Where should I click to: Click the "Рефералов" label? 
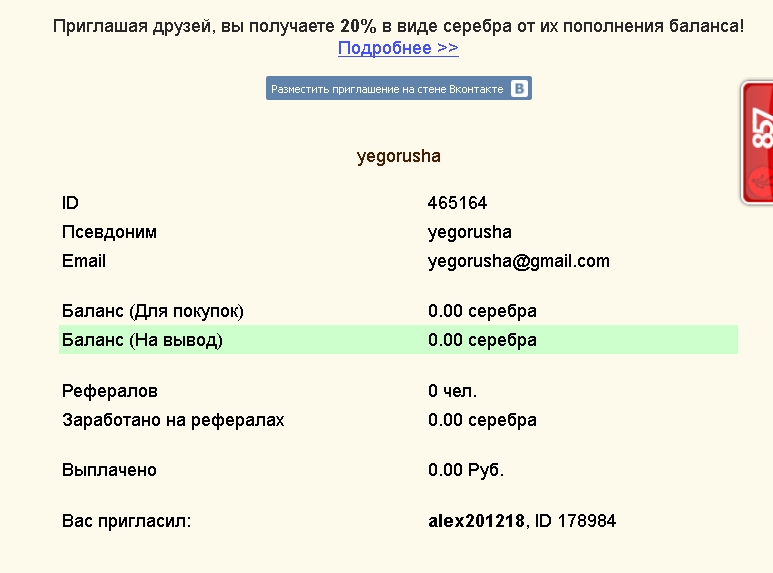109,391
